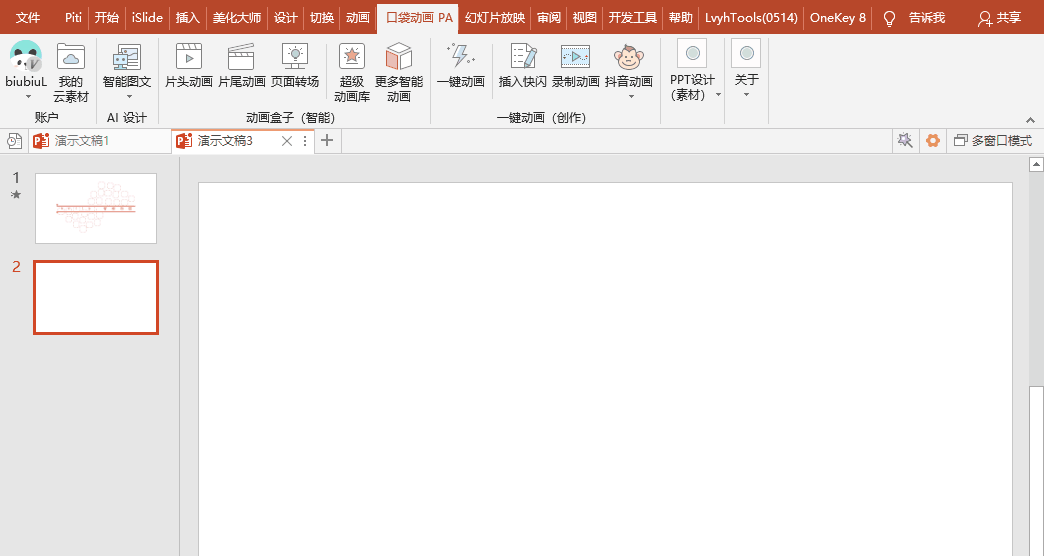Switch to the 幻灯片放映 tab
Viewport: 1044px width, 556px height.
point(495,17)
